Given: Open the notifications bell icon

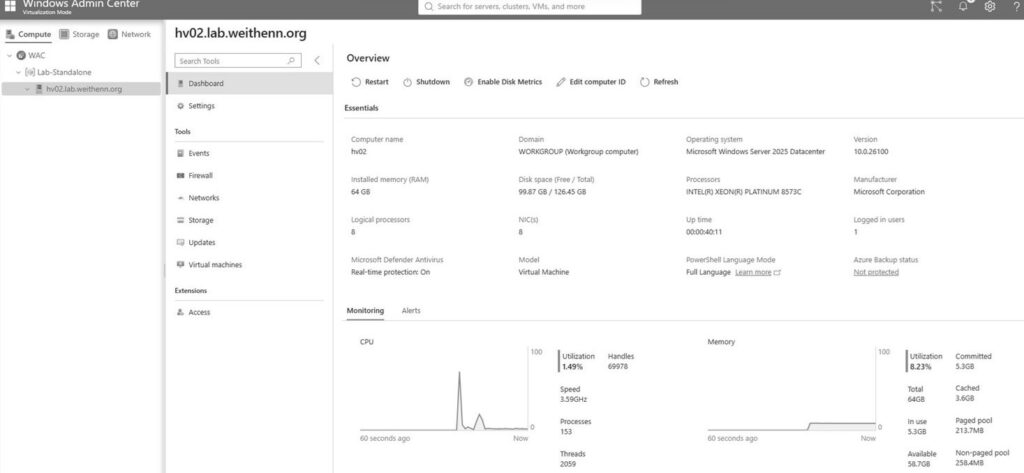Looking at the screenshot, I should [963, 6].
